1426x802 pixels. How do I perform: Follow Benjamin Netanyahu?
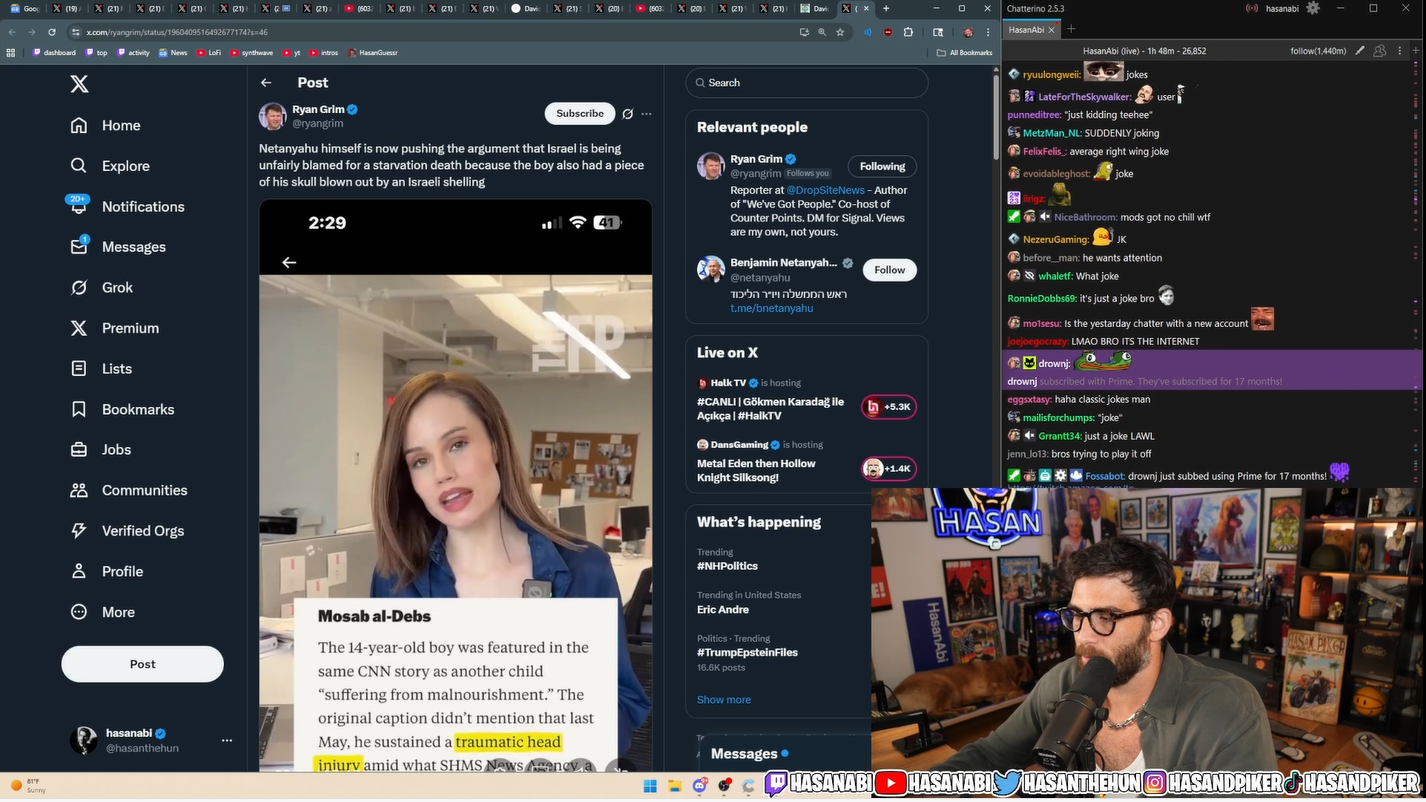click(x=890, y=270)
